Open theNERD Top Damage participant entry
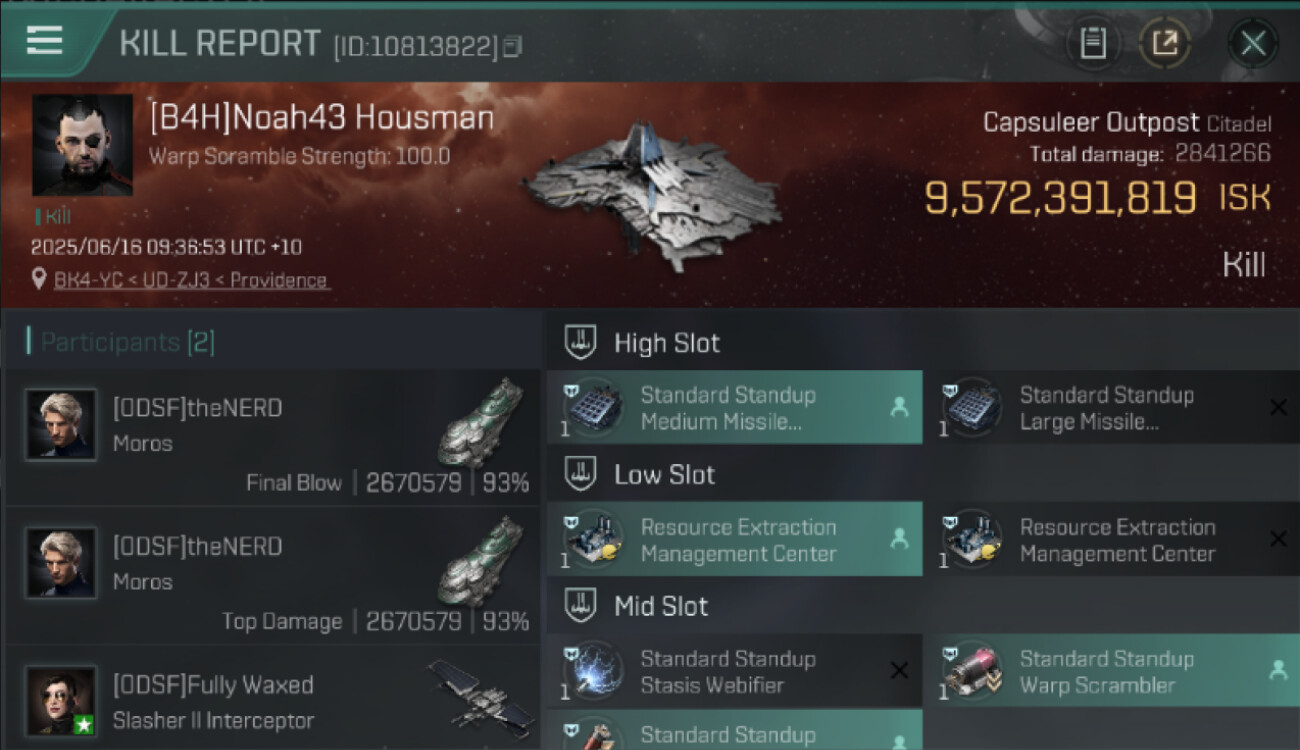The height and width of the screenshot is (750, 1300). coord(272,577)
